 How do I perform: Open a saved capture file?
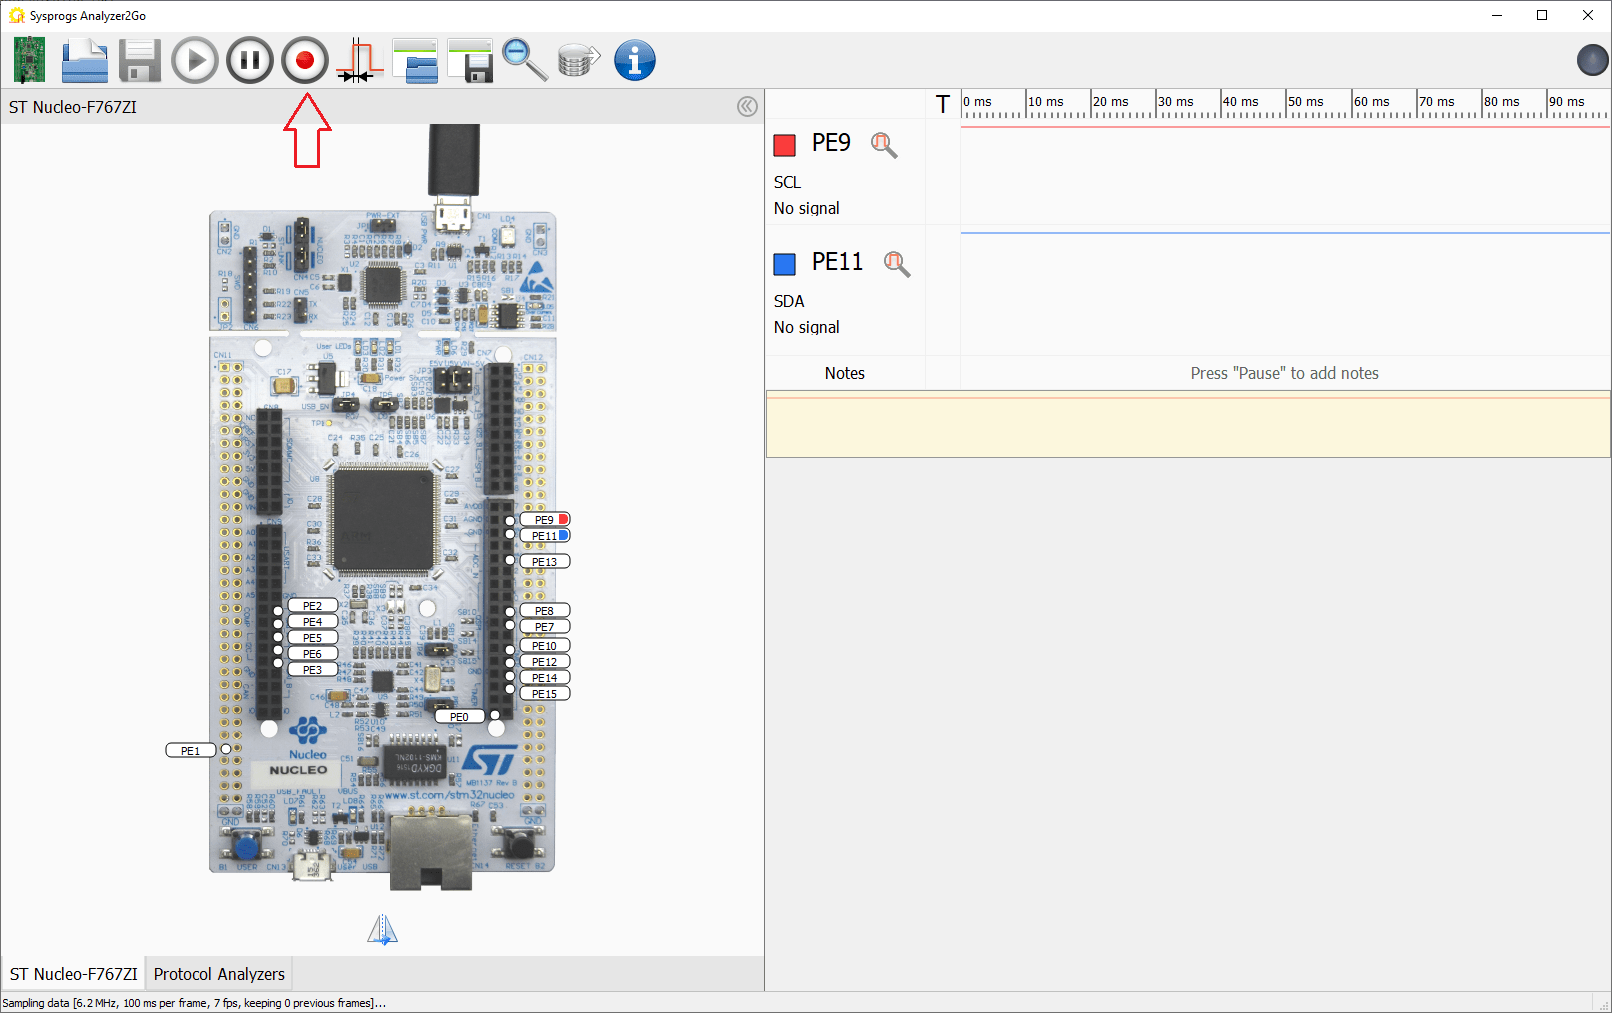(84, 60)
